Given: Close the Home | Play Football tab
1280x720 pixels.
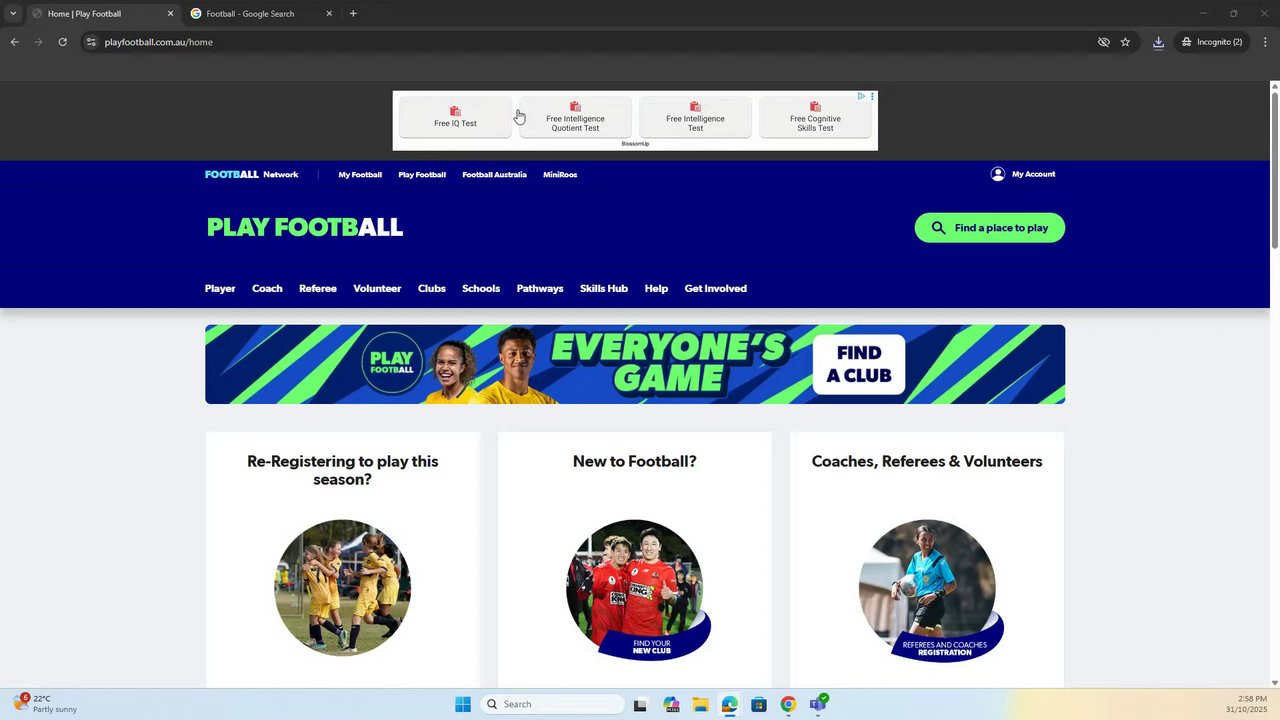Looking at the screenshot, I should click(170, 14).
